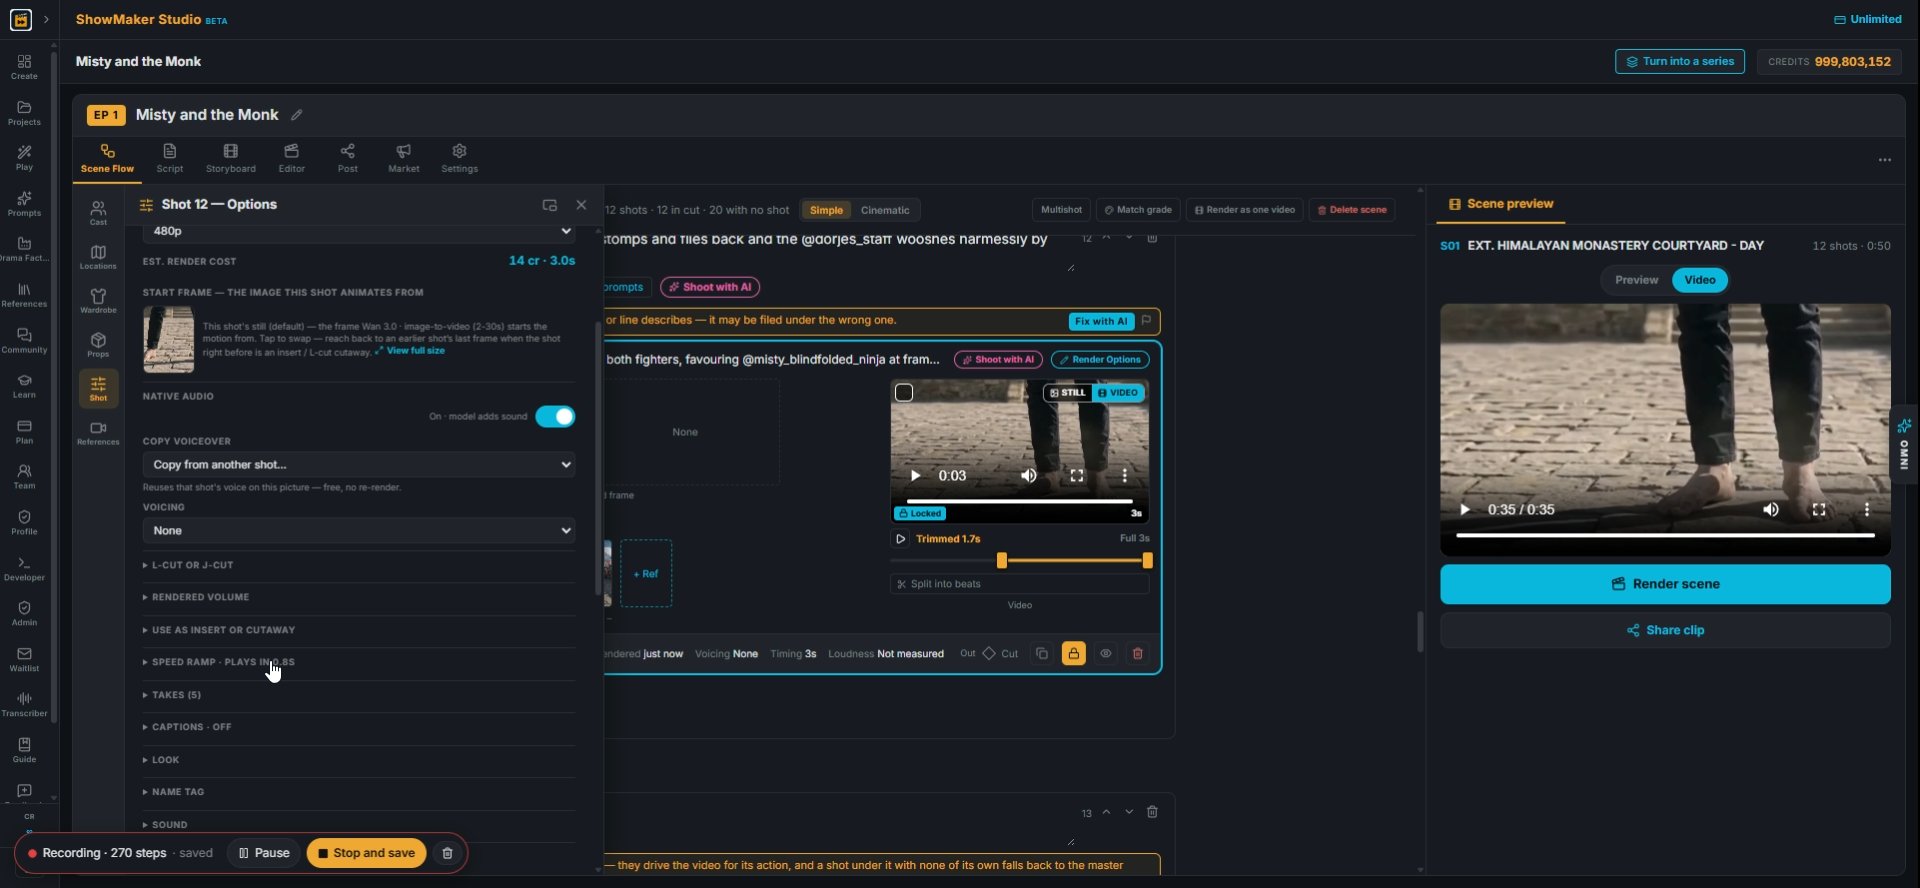Pop out the Shot 12 Options panel
Viewport: 1920px width, 888px height.
coord(549,205)
